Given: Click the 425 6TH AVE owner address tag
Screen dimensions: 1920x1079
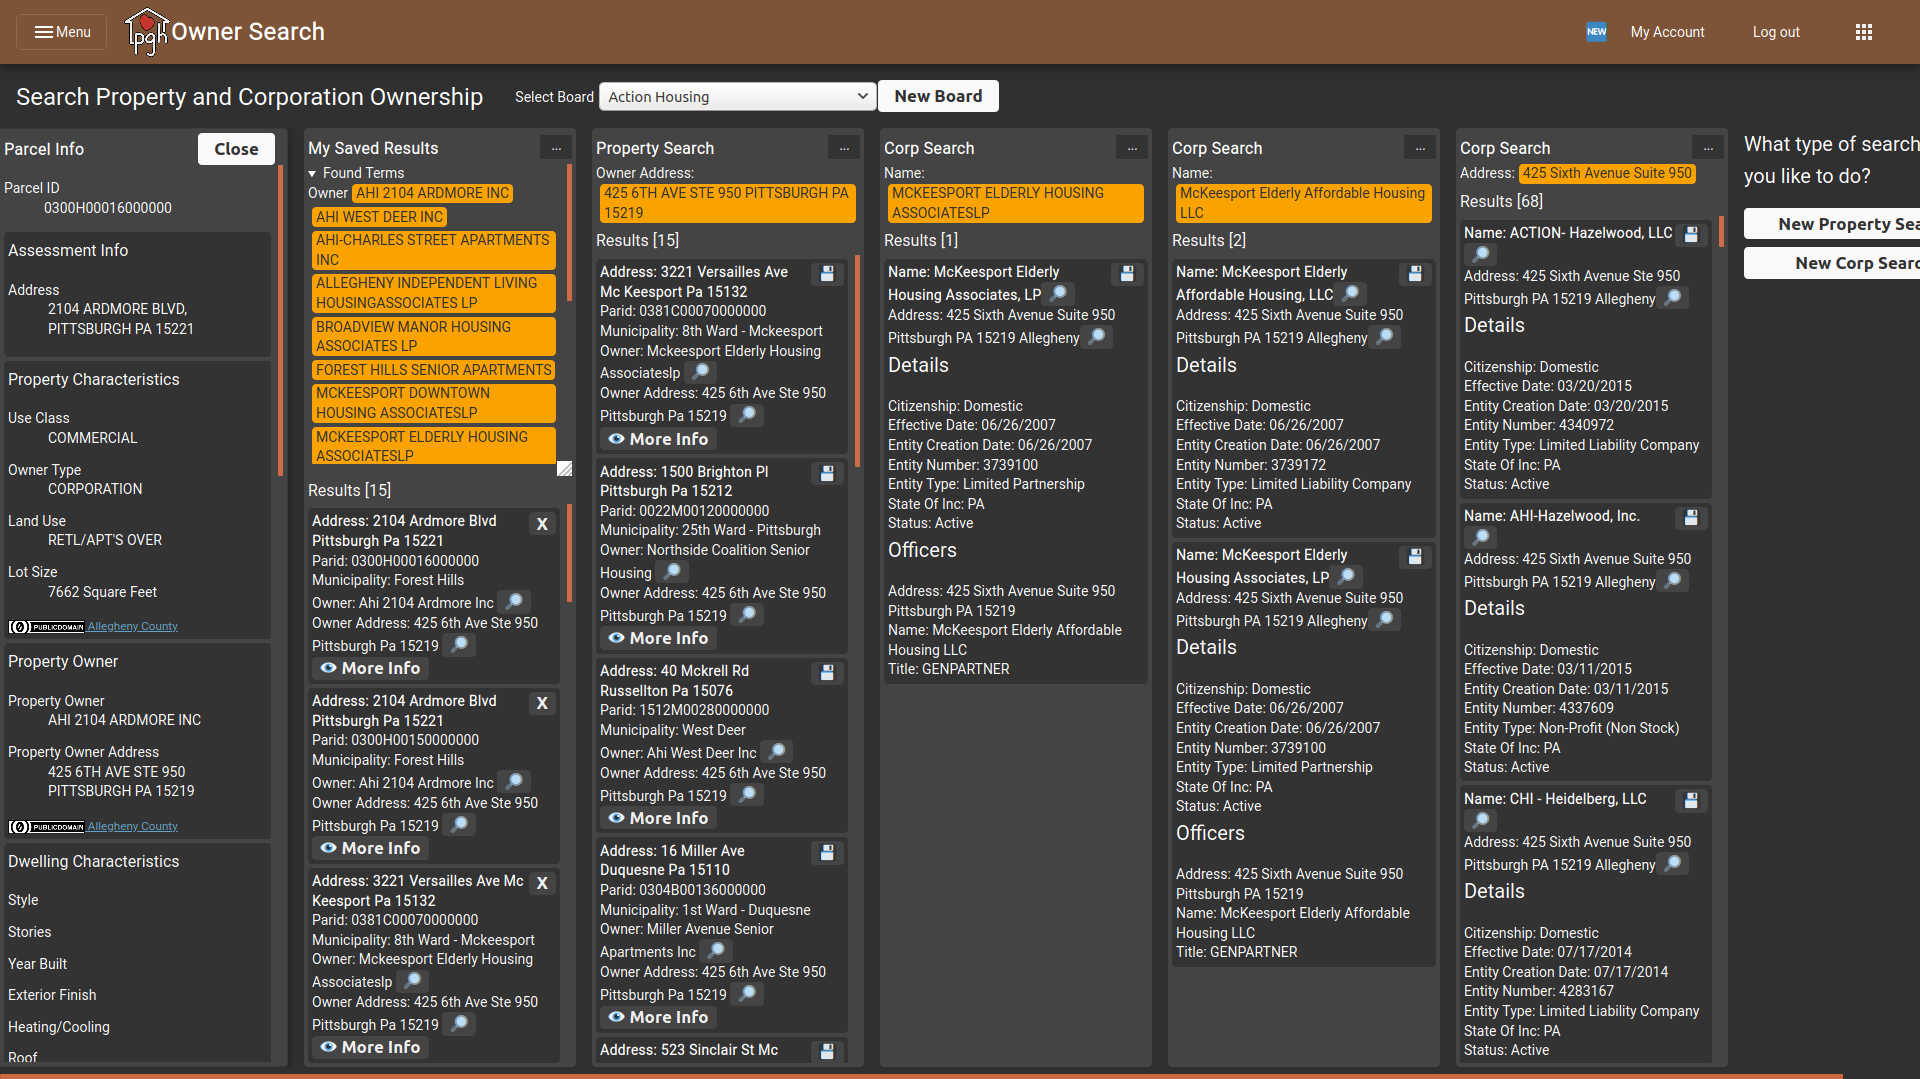Looking at the screenshot, I should coord(728,203).
